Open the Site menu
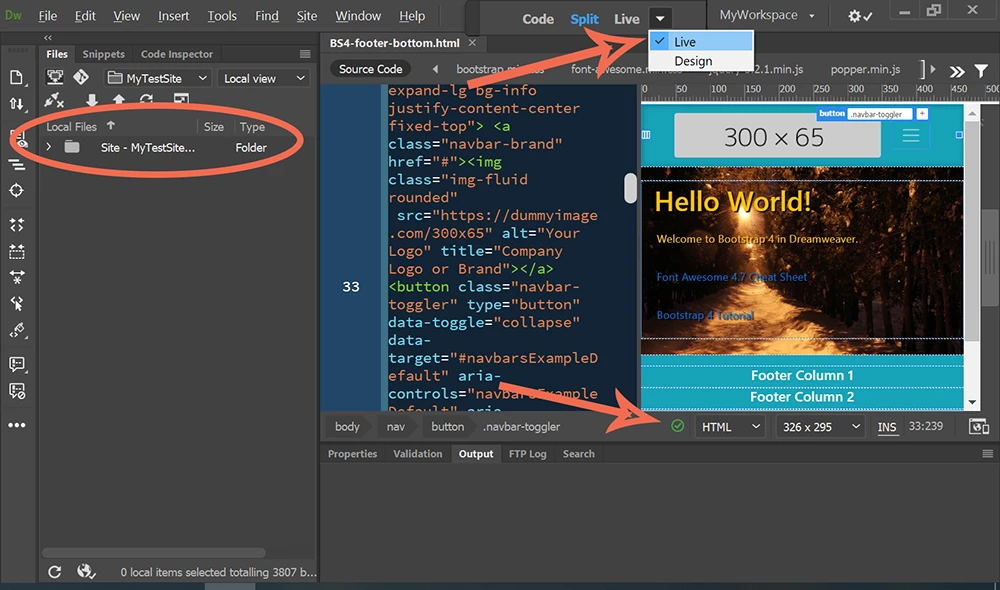Screen dimensions: 1000x590 pos(307,16)
